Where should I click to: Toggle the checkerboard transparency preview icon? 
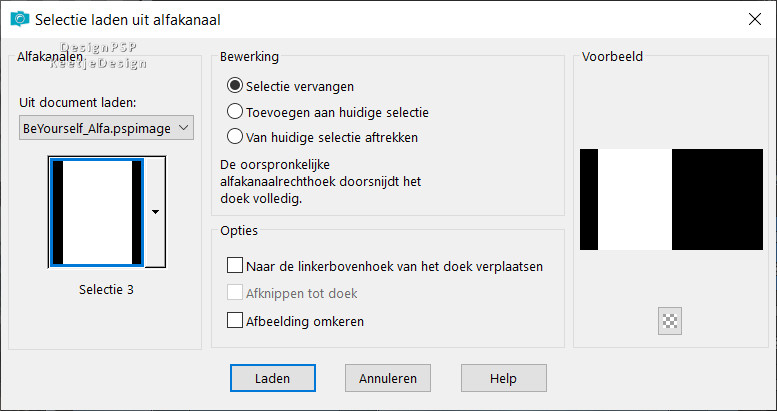(669, 321)
